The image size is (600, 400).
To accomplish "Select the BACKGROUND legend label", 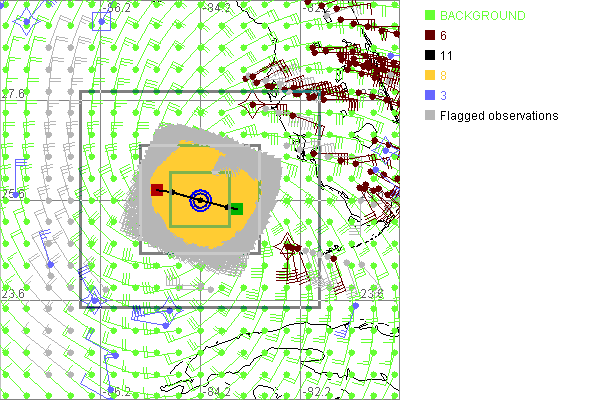I will pos(483,16).
